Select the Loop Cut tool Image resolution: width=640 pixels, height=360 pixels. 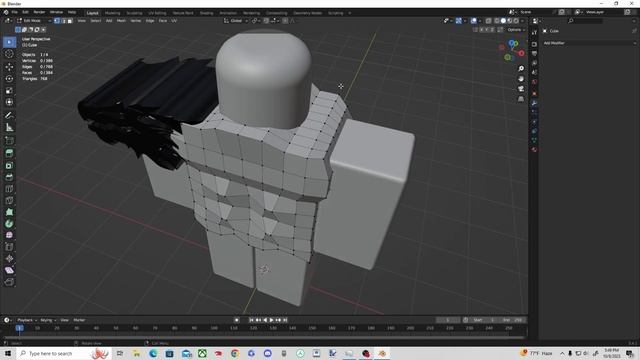pos(9,189)
